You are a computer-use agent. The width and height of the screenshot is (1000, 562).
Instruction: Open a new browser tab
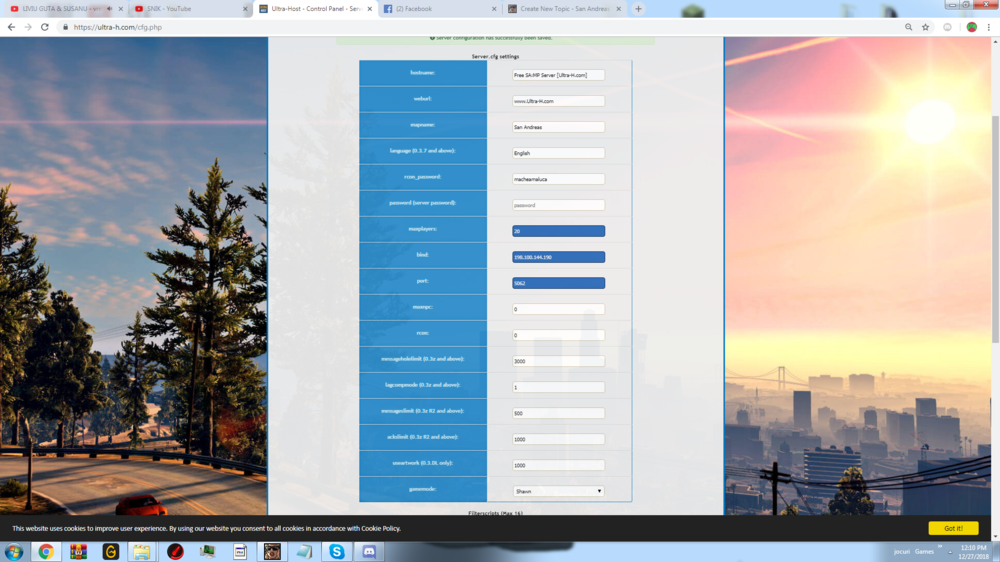638,9
